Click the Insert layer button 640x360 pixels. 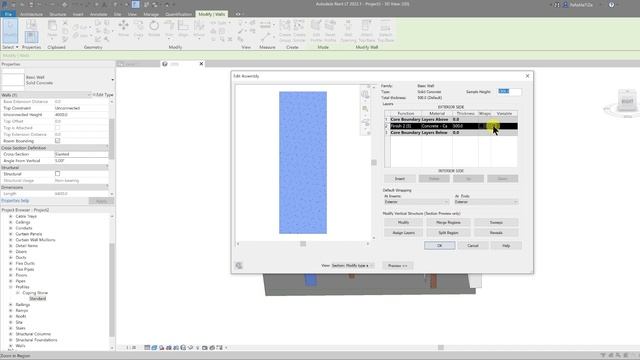tap(400, 179)
